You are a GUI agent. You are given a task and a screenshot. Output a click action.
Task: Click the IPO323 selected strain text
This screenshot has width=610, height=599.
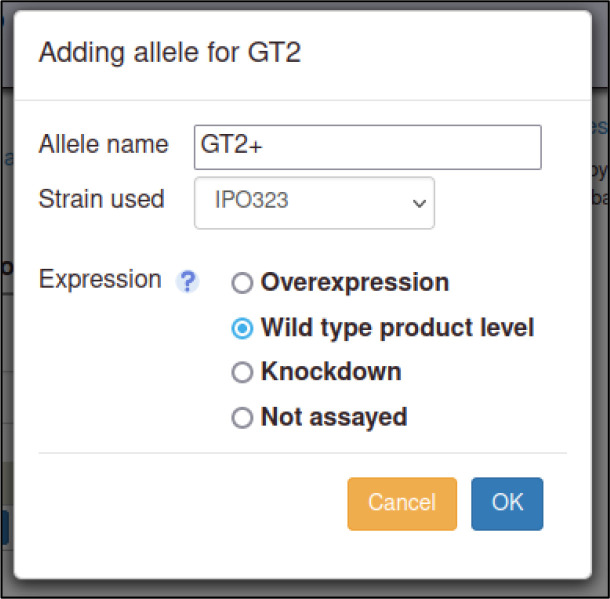251,200
